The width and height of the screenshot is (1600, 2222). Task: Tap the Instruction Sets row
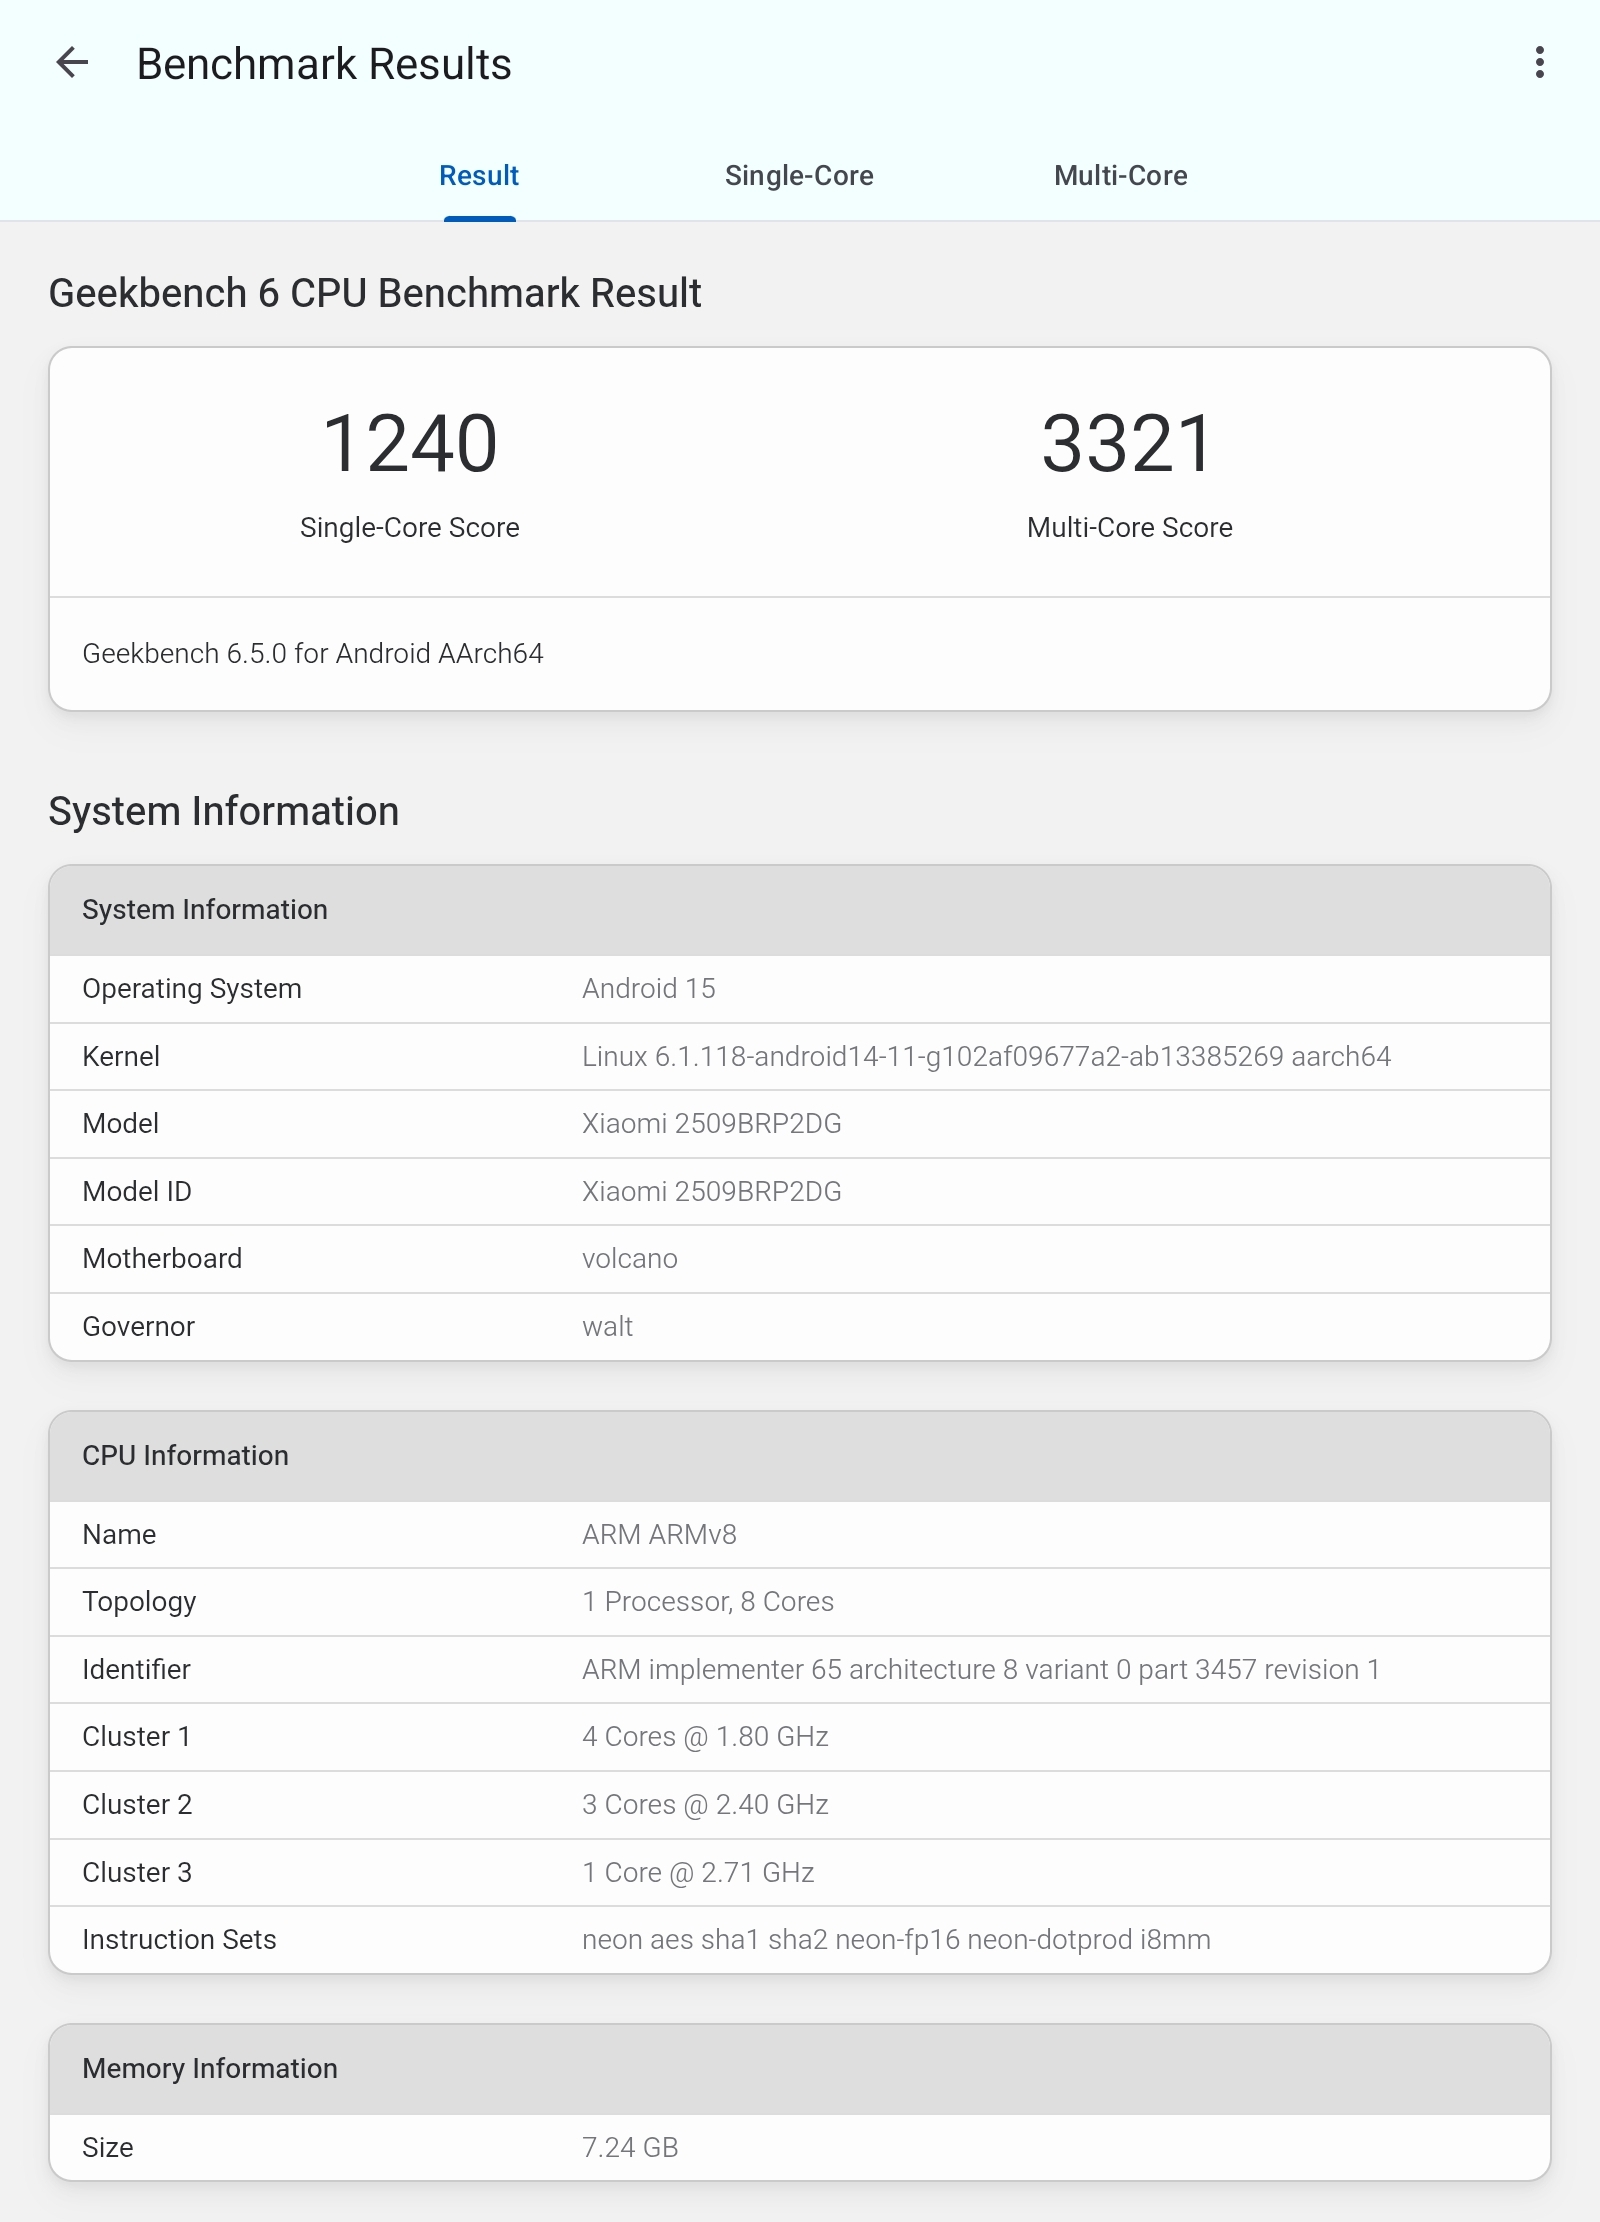[798, 1940]
